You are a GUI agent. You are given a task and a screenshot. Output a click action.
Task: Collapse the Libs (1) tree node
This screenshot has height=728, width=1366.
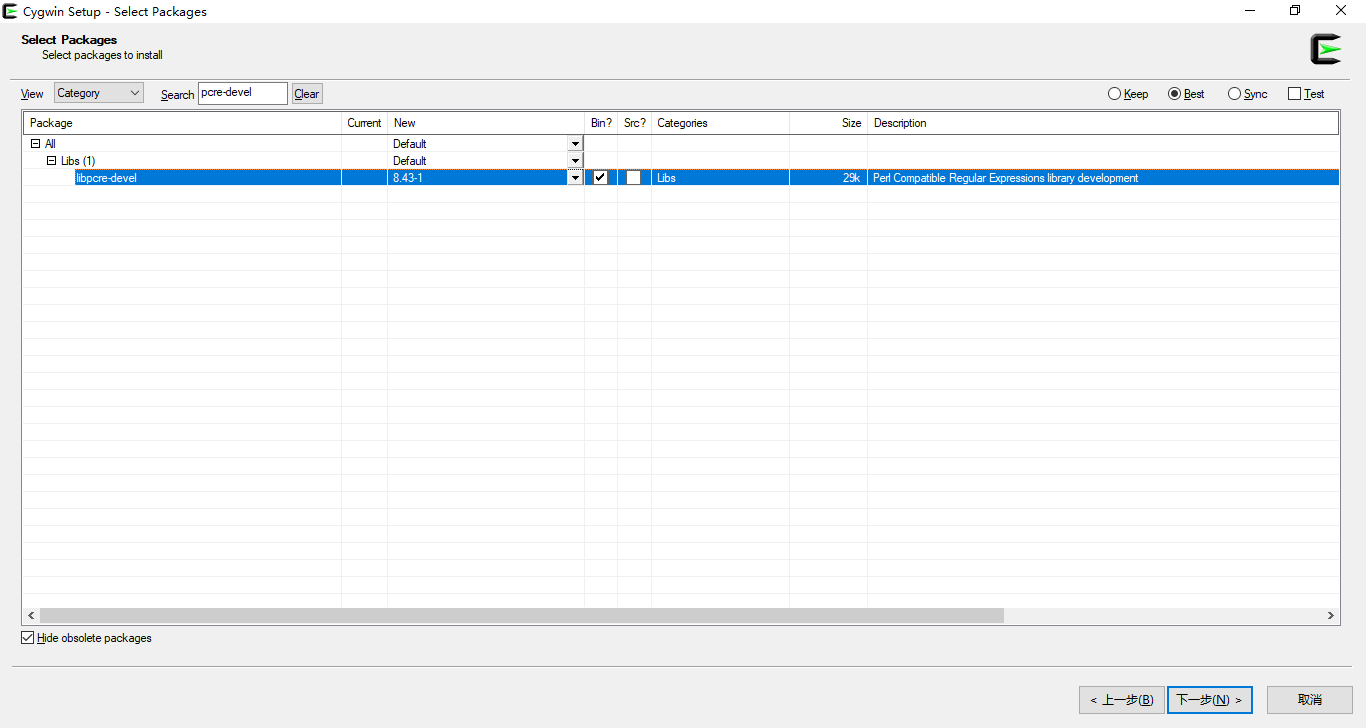tap(52, 161)
